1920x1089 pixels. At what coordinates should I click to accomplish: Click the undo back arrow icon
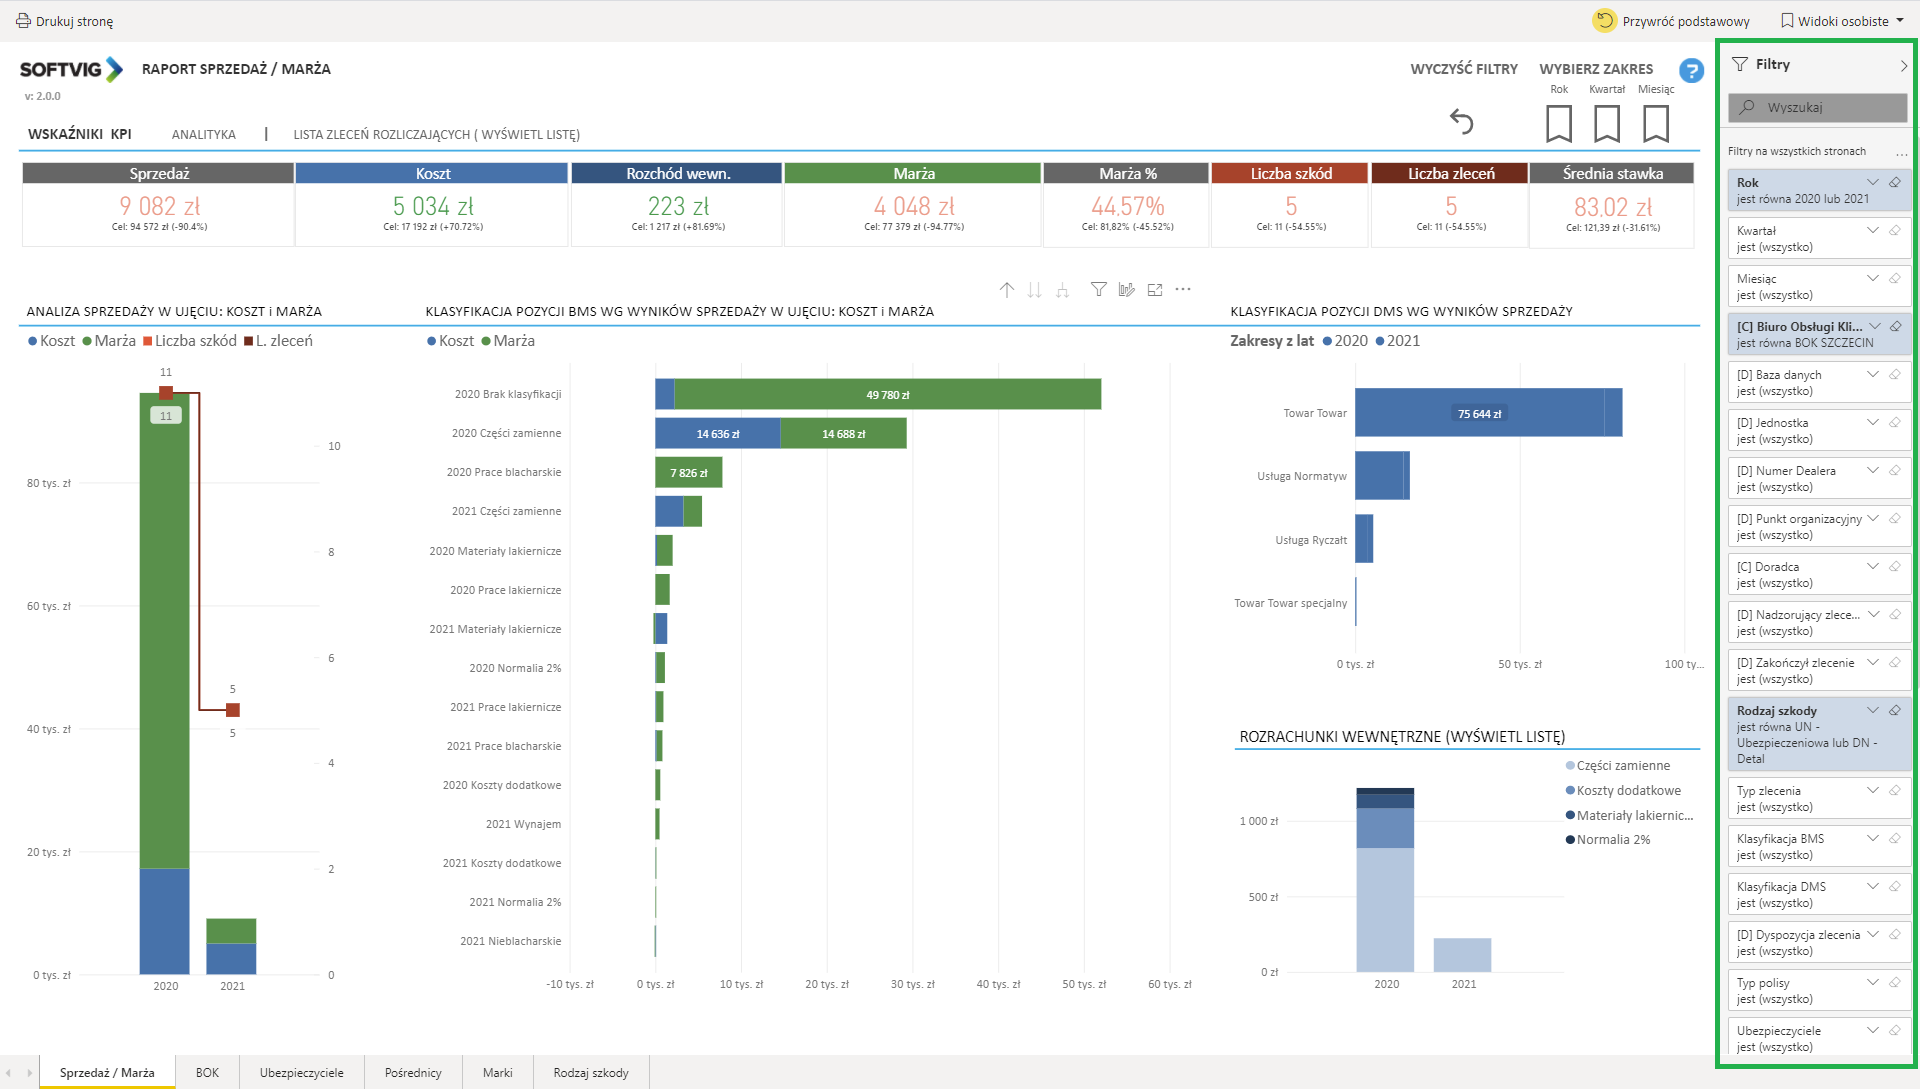pyautogui.click(x=1461, y=122)
